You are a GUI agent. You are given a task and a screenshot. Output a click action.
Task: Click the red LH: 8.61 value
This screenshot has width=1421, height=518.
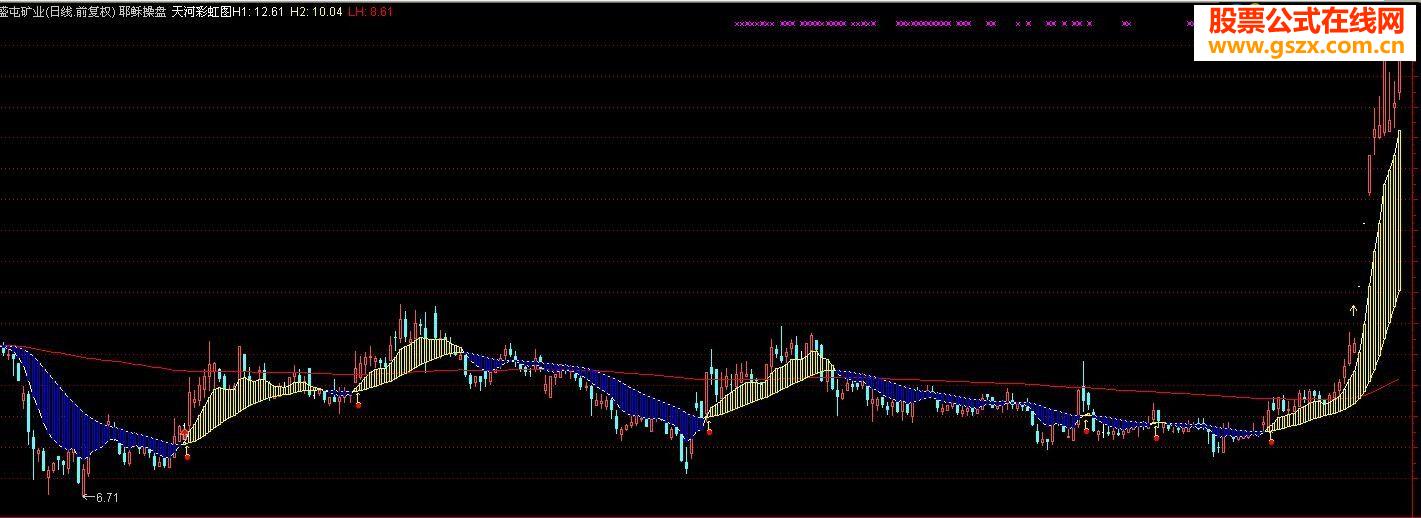coord(371,11)
